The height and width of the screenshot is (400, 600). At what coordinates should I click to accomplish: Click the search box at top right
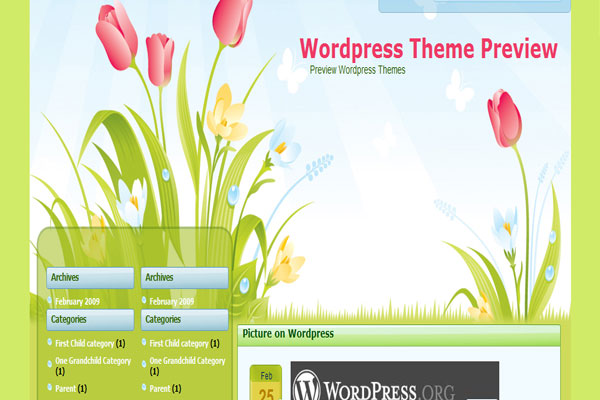pos(497,1)
